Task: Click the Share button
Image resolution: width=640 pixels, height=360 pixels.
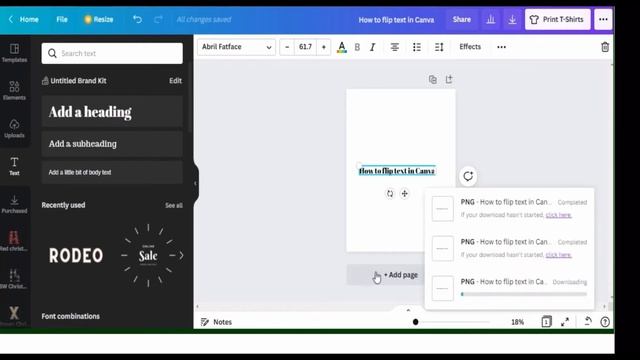Action: 461,19
